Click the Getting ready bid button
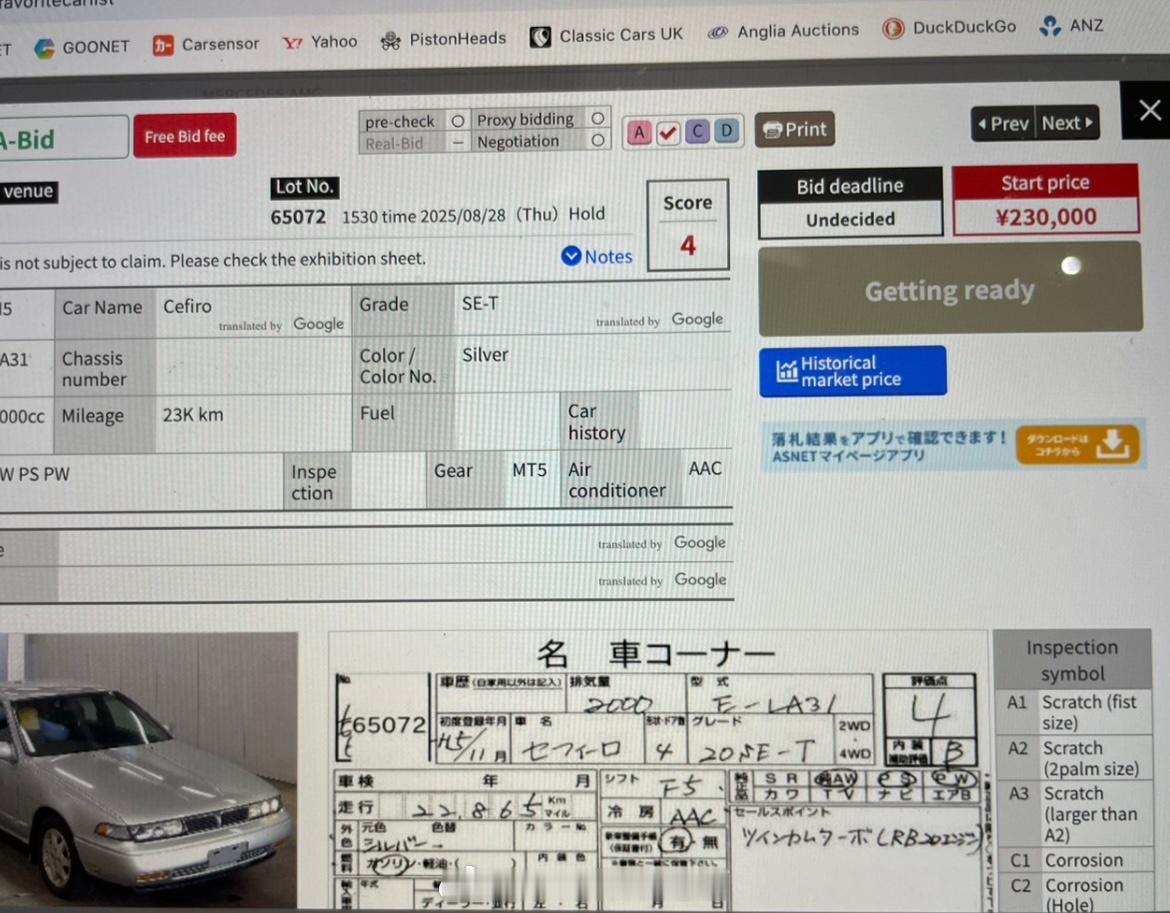Viewport: 1170px width, 913px height. pyautogui.click(x=950, y=289)
